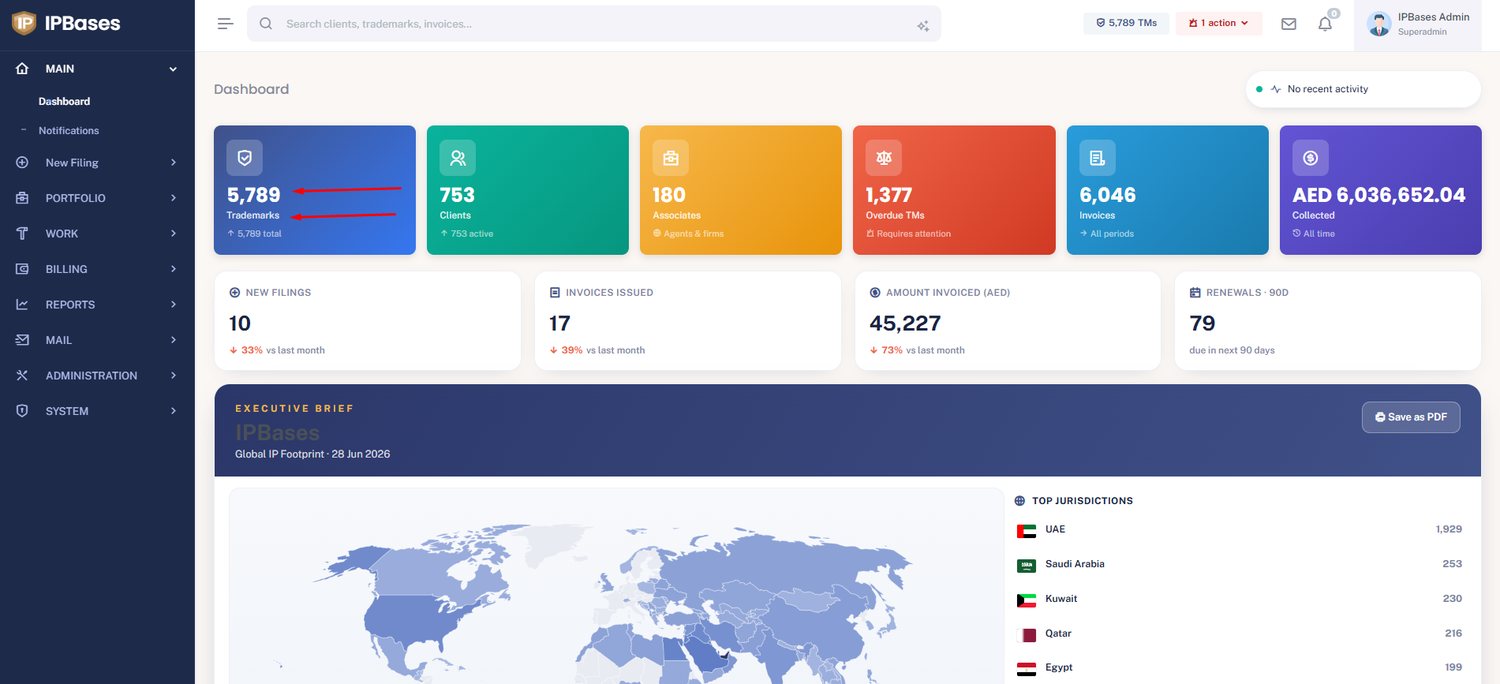
Task: Click the search magnifier icon
Action: (266, 23)
